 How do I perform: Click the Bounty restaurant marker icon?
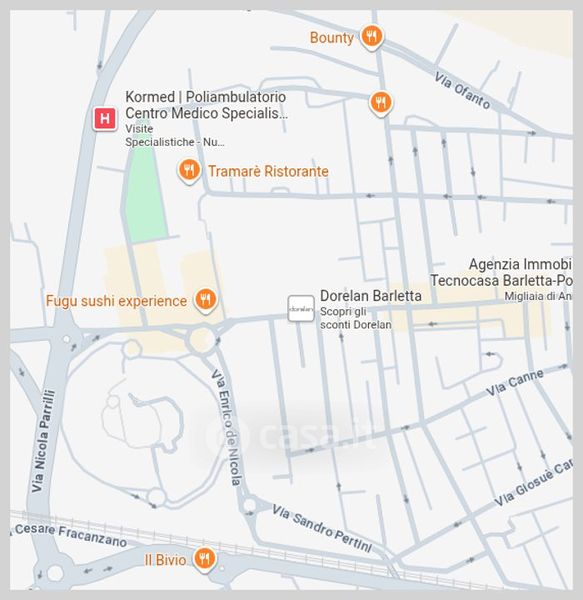pyautogui.click(x=371, y=37)
